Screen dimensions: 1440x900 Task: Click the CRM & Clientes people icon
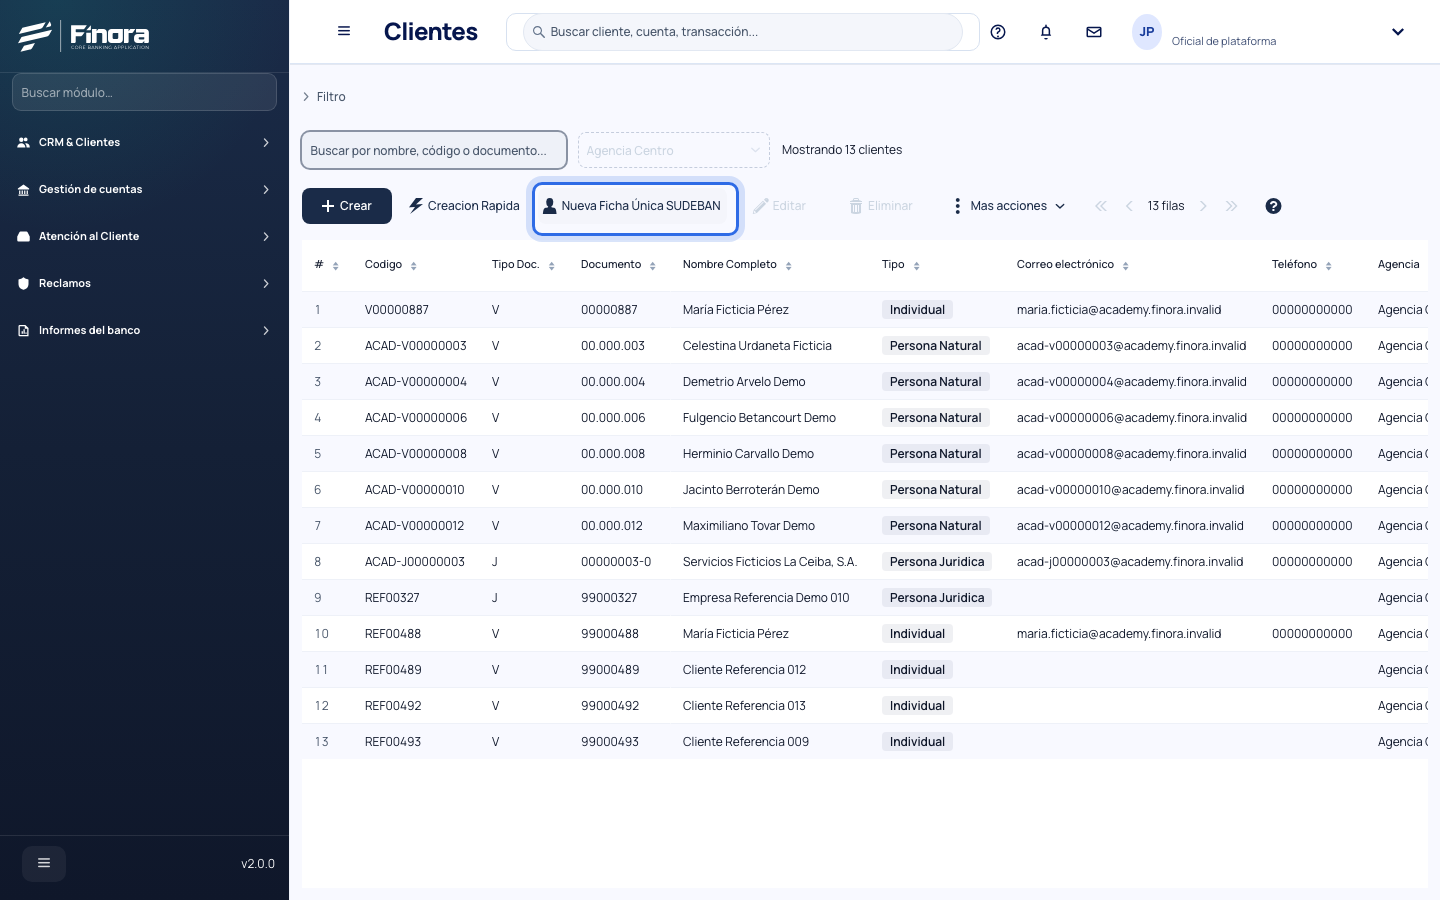coord(23,143)
